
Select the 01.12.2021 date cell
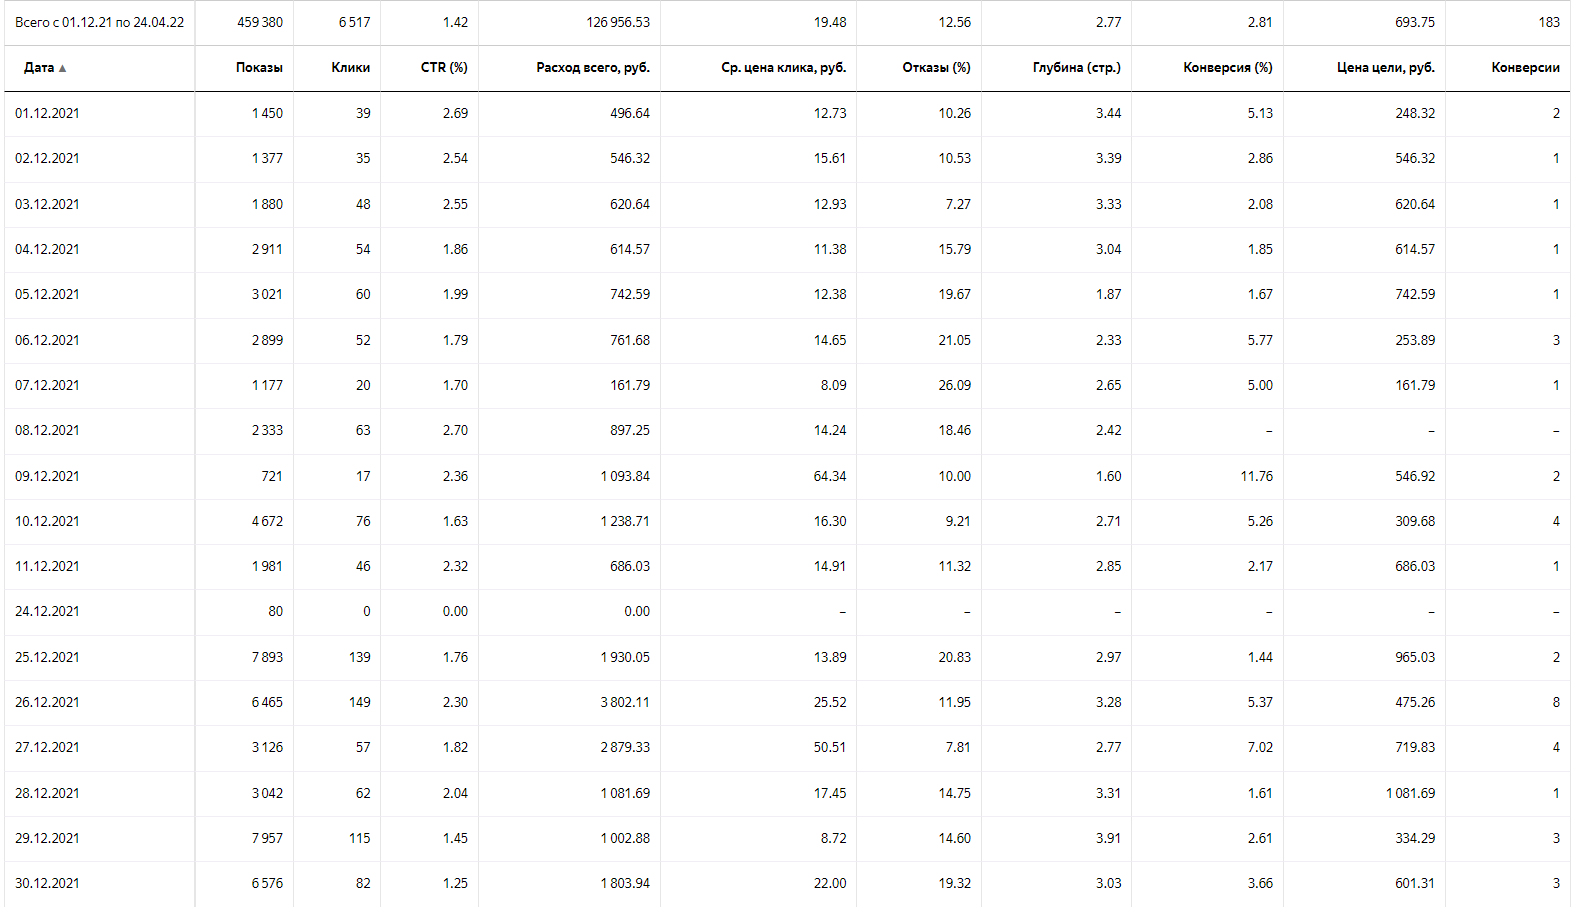click(47, 114)
